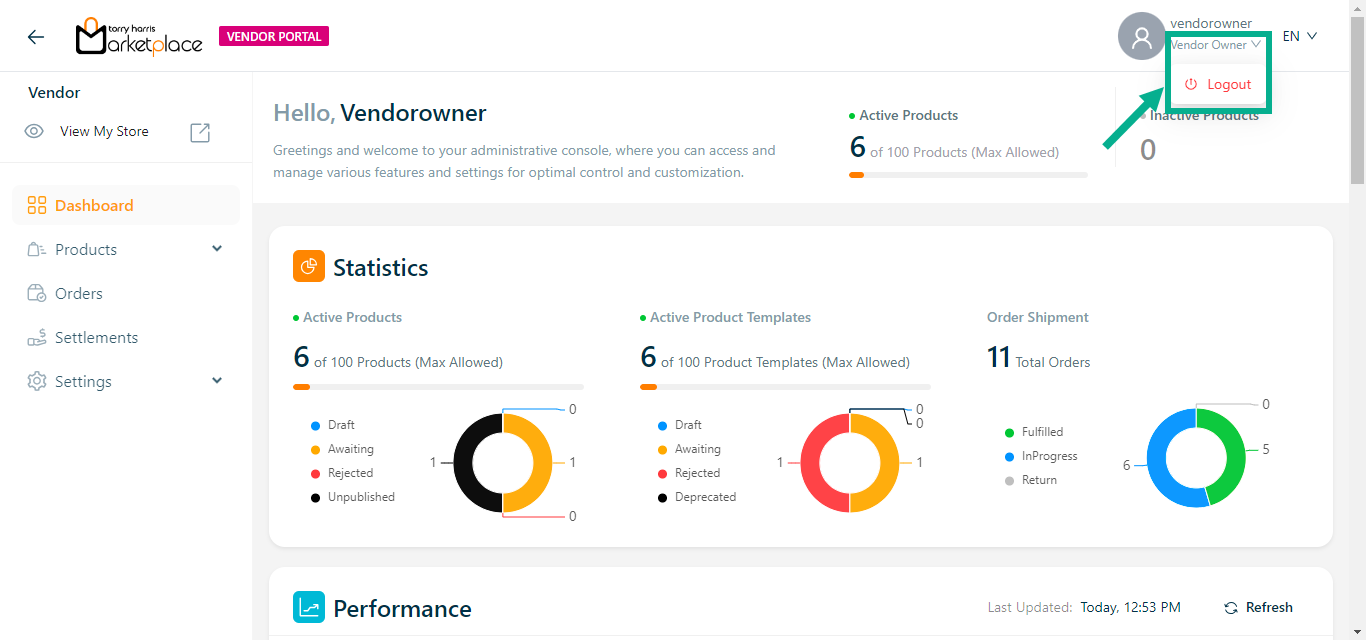Expand the Settings menu chevron
The height and width of the screenshot is (640, 1366).
click(x=217, y=381)
